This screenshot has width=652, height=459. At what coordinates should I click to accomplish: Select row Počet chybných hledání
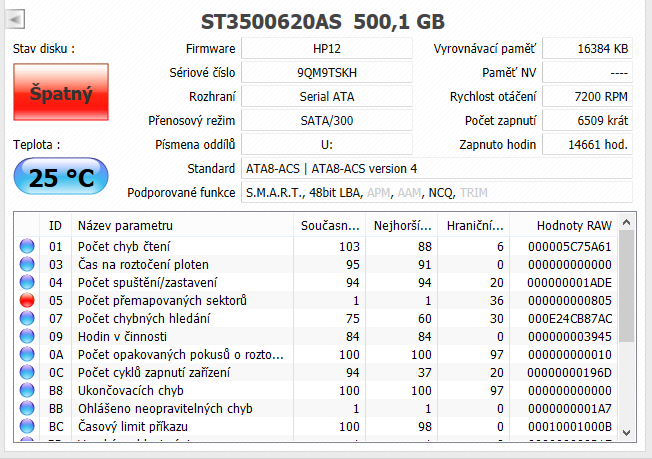coord(316,318)
